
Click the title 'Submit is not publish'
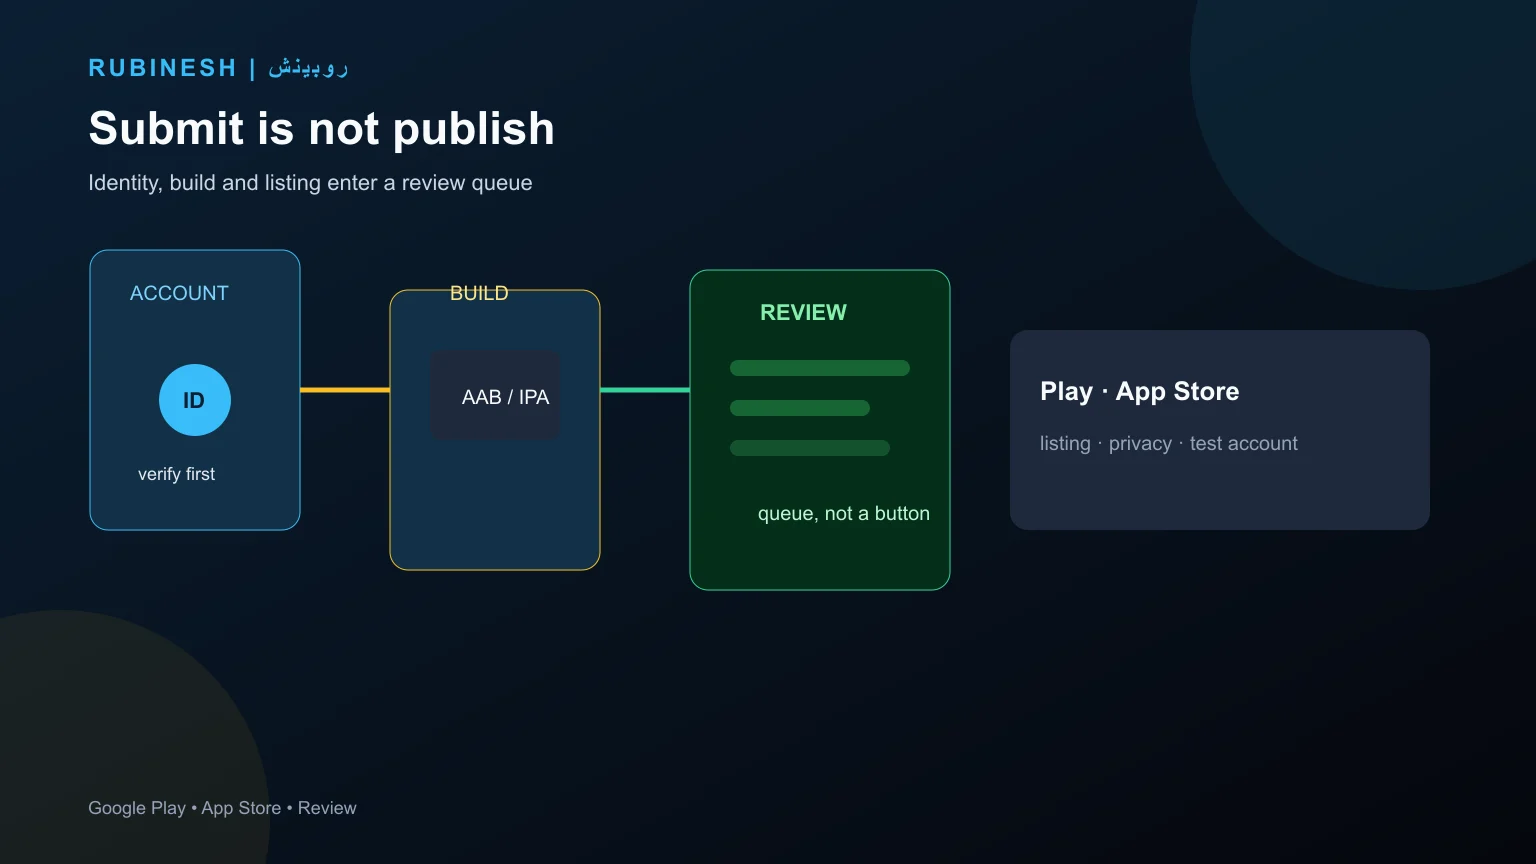point(321,128)
